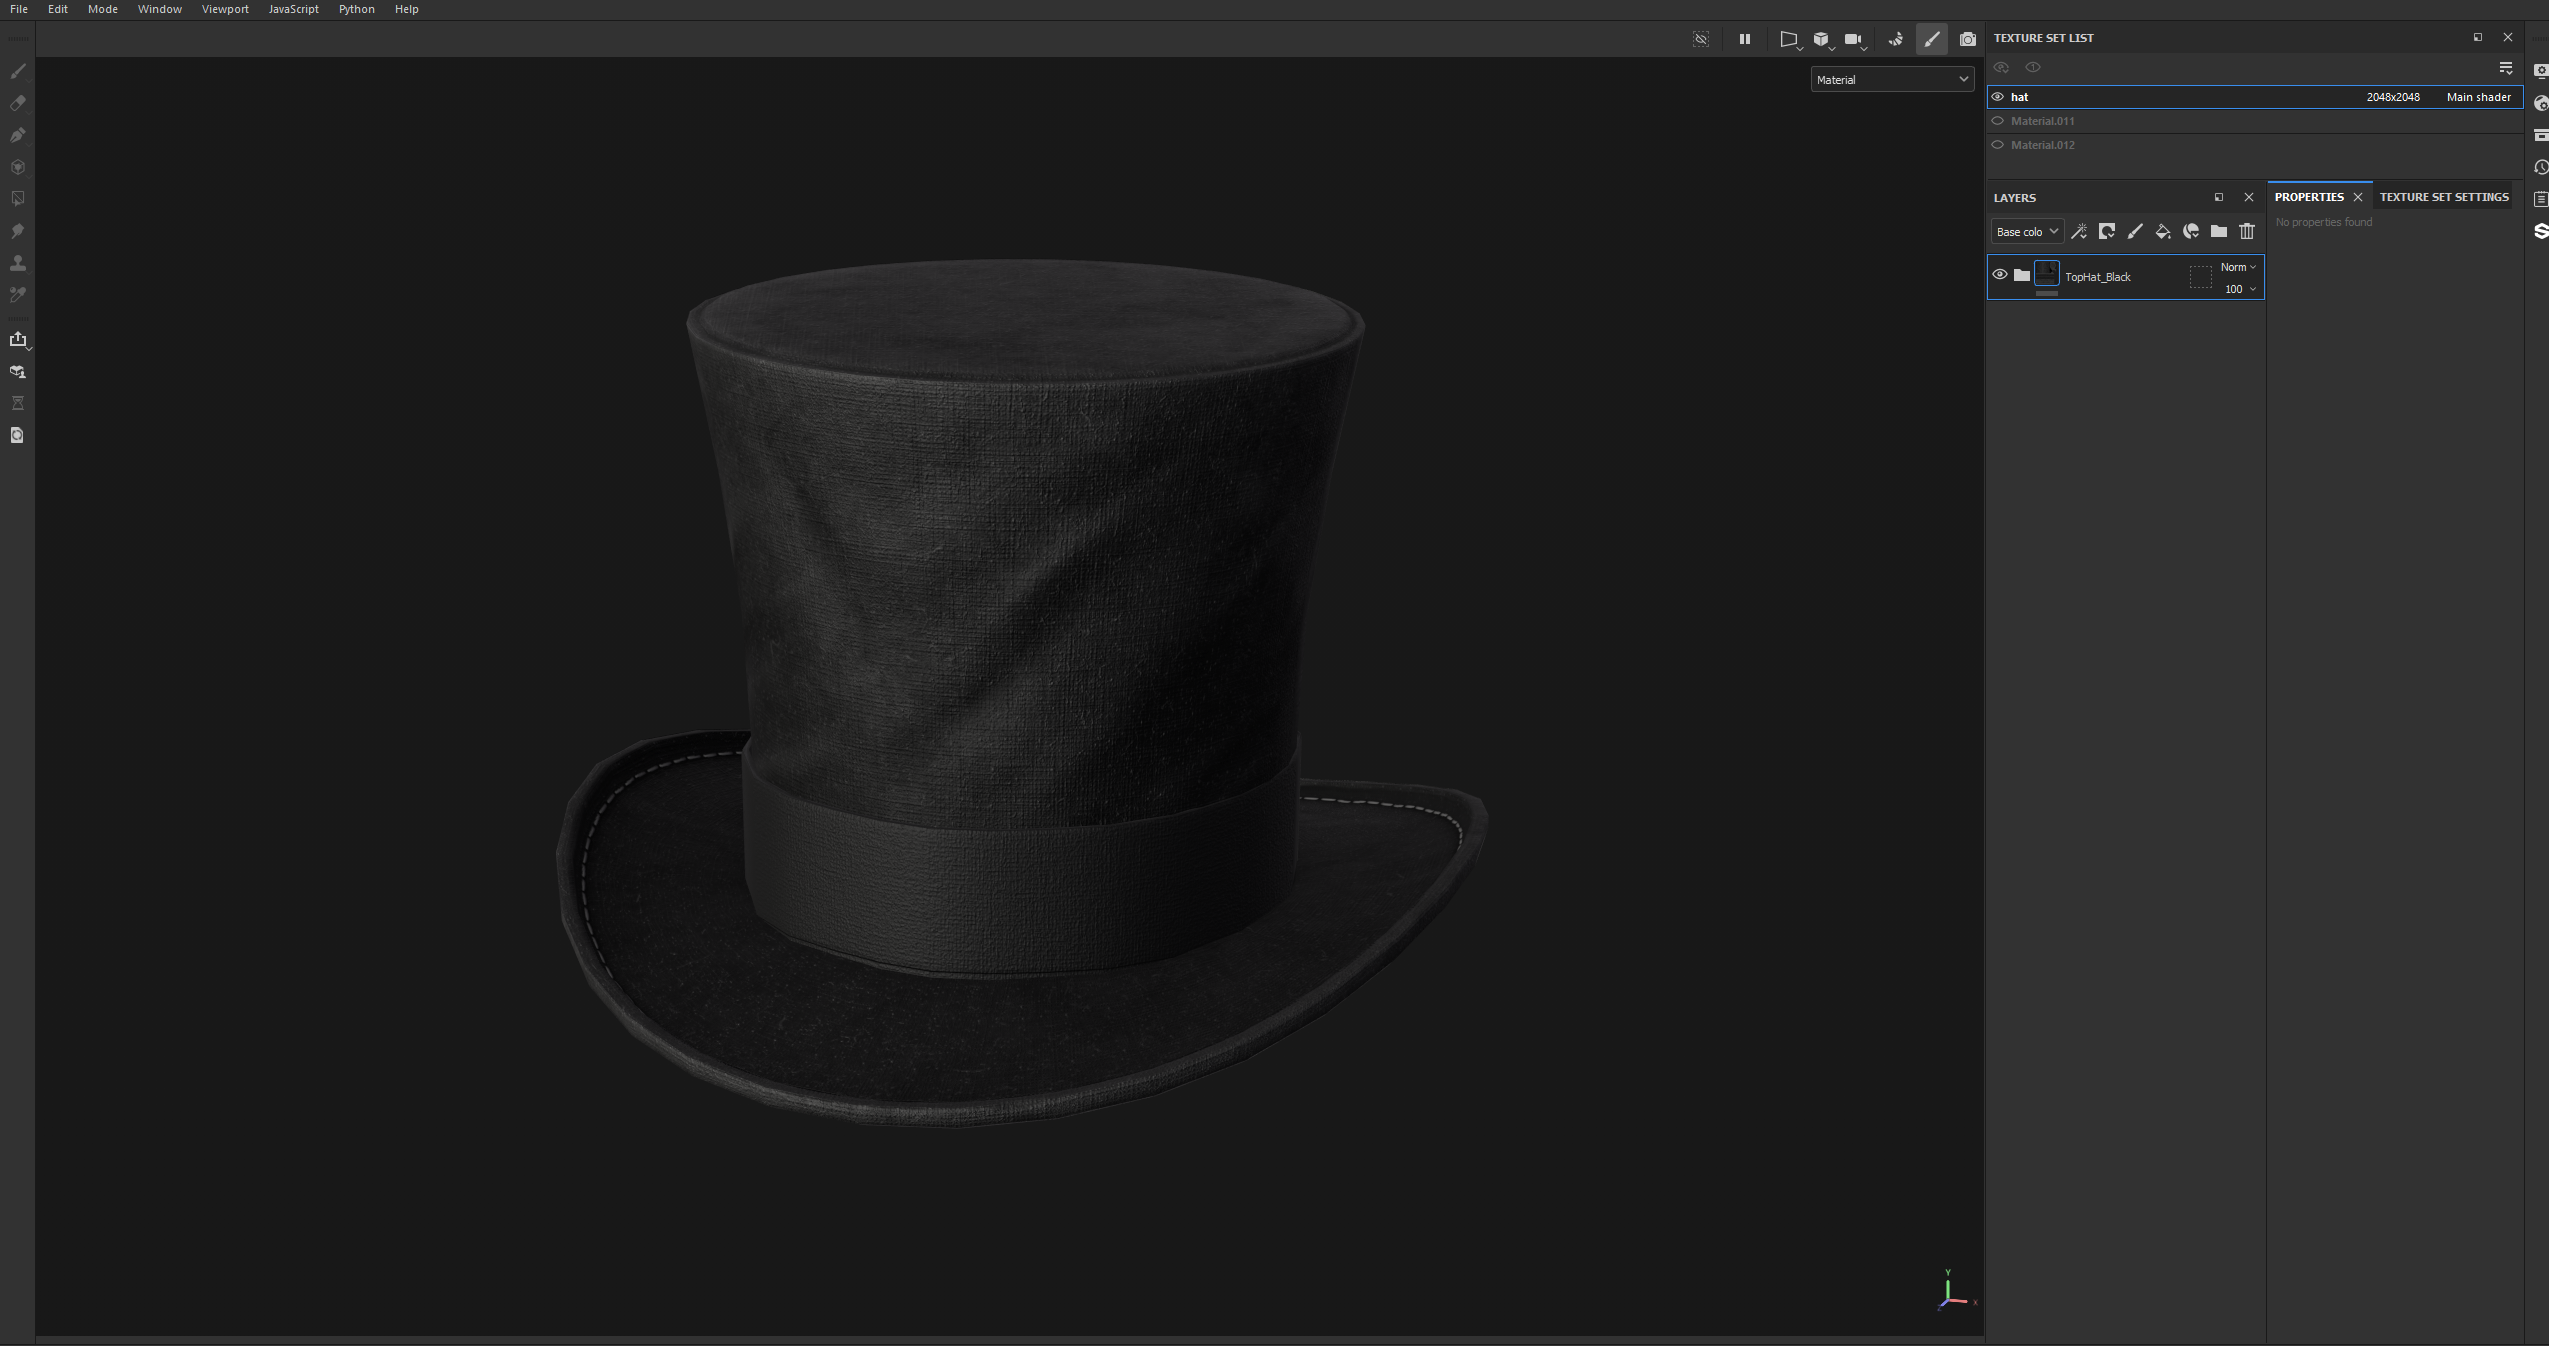Switch to Texture Set Settings tab

pyautogui.click(x=2443, y=197)
